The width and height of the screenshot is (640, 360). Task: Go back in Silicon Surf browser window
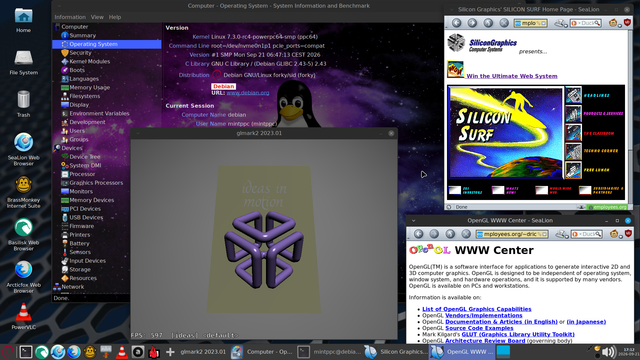click(456, 23)
